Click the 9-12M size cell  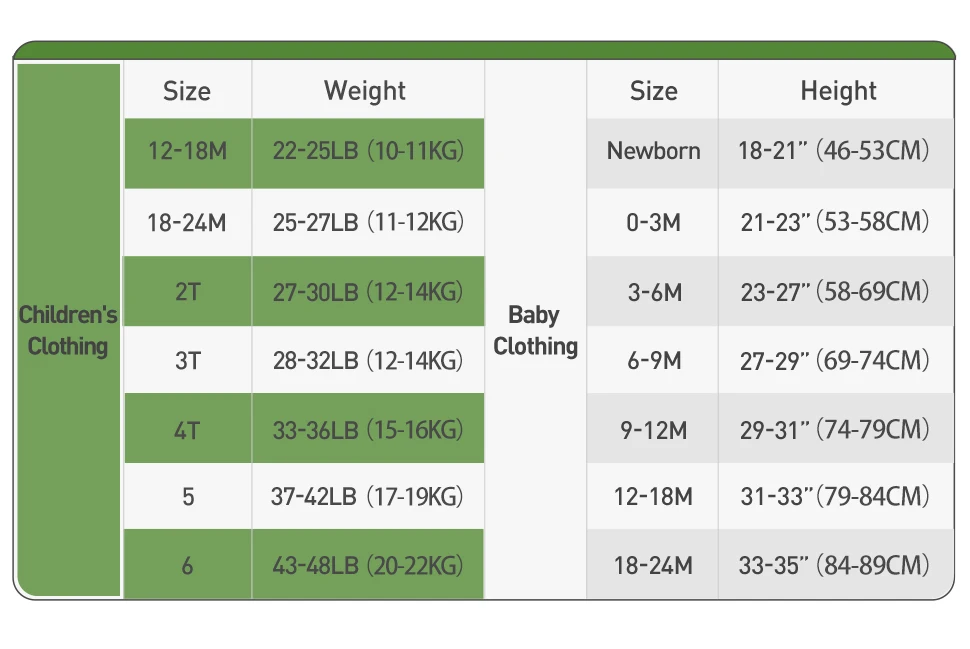(x=653, y=430)
